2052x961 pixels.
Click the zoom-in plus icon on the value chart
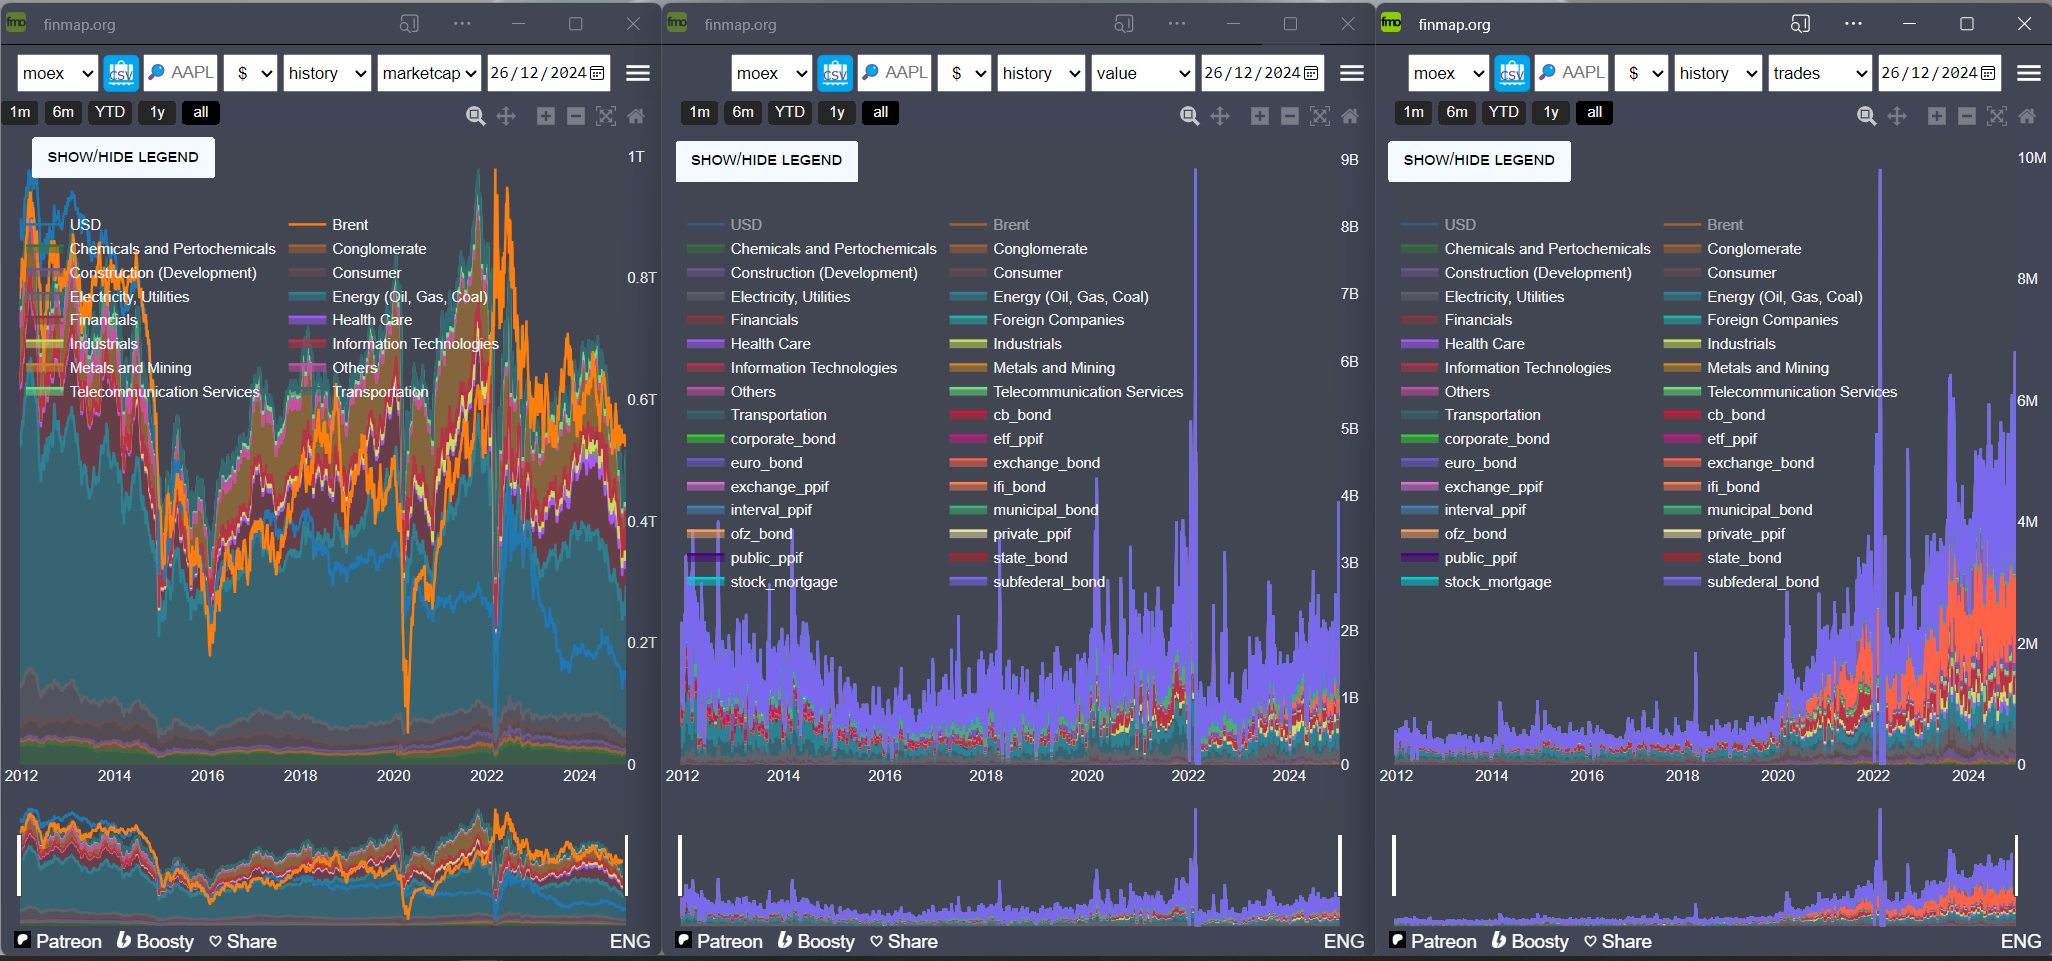tap(1260, 116)
